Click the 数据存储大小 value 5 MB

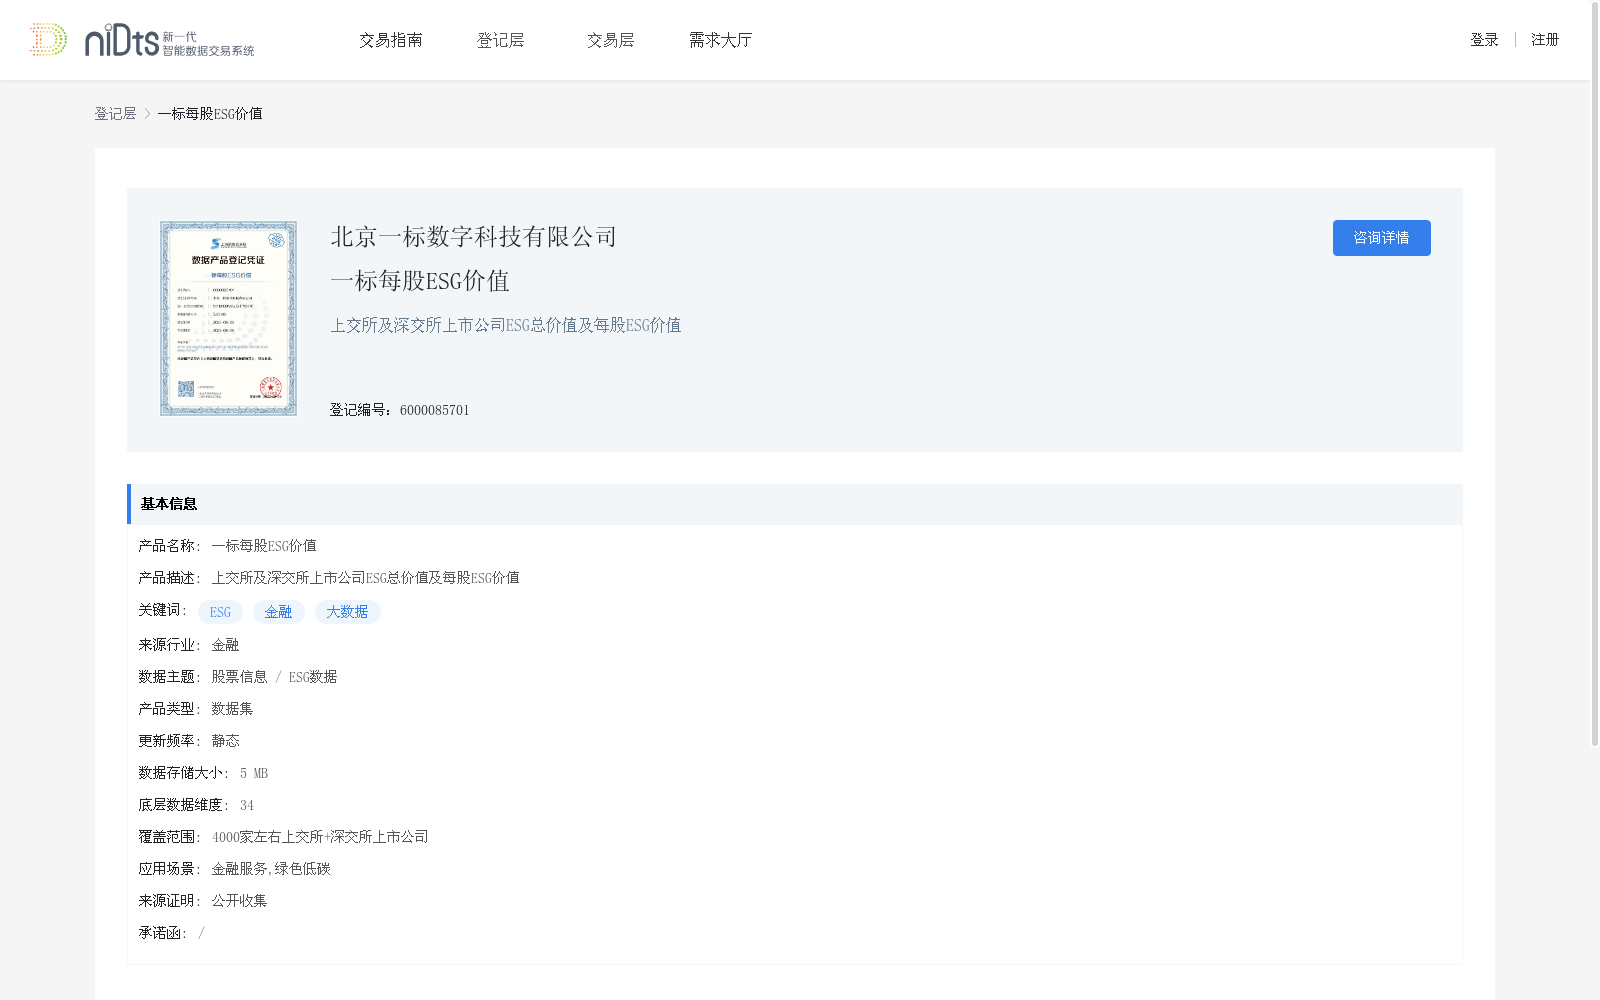pos(254,773)
